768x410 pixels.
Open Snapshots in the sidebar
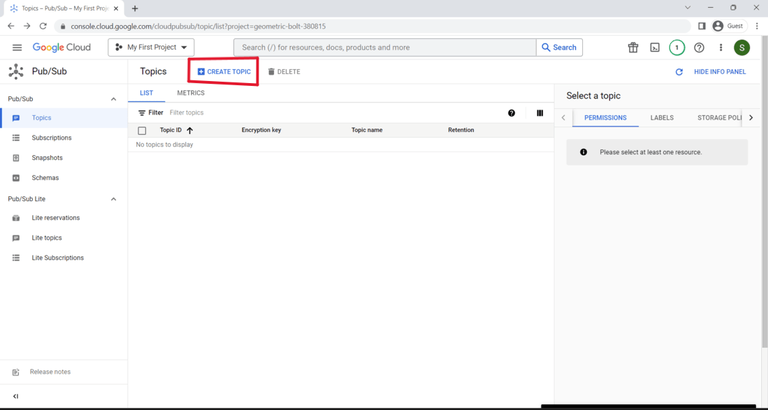click(x=64, y=158)
